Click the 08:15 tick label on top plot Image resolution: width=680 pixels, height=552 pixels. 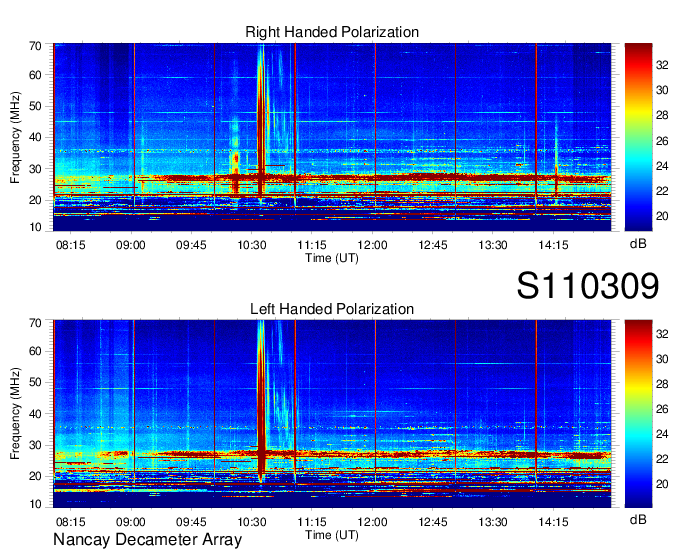71,245
